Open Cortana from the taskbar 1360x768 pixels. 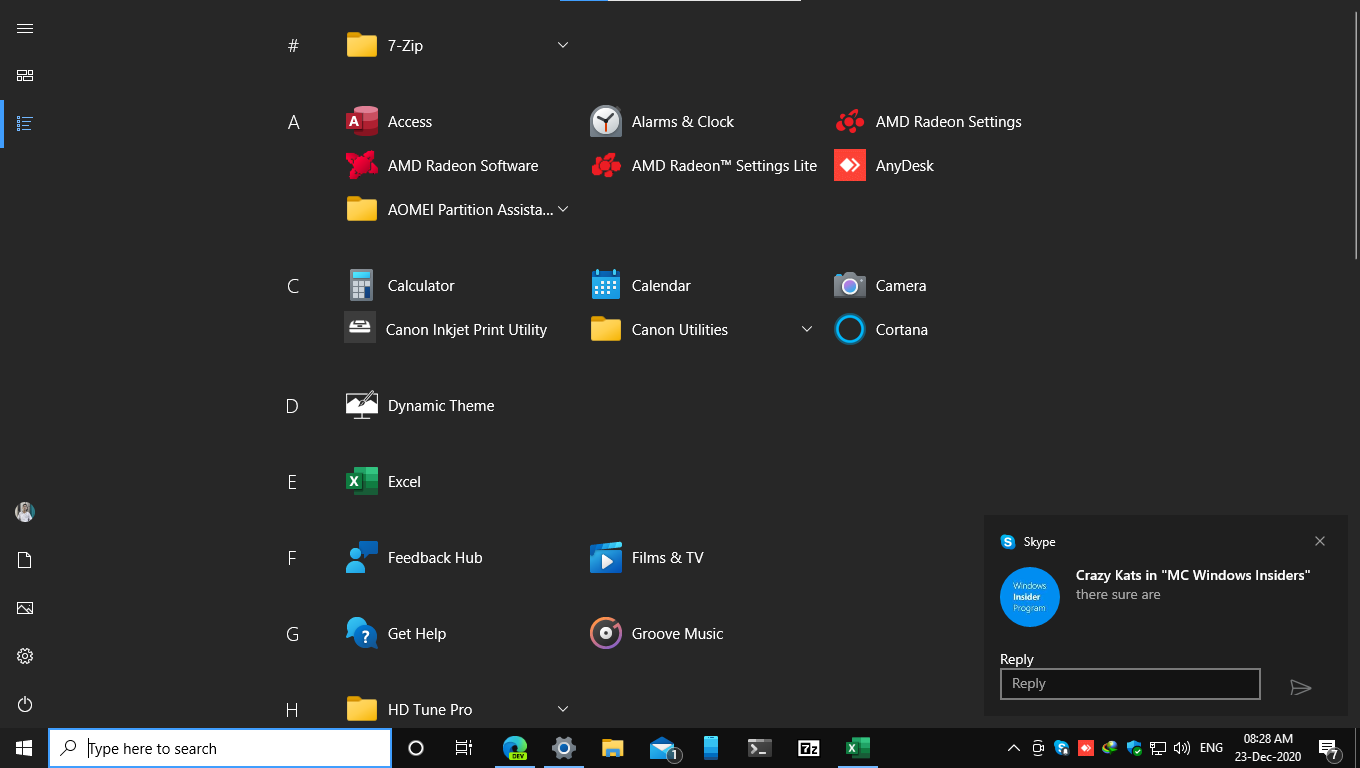416,748
